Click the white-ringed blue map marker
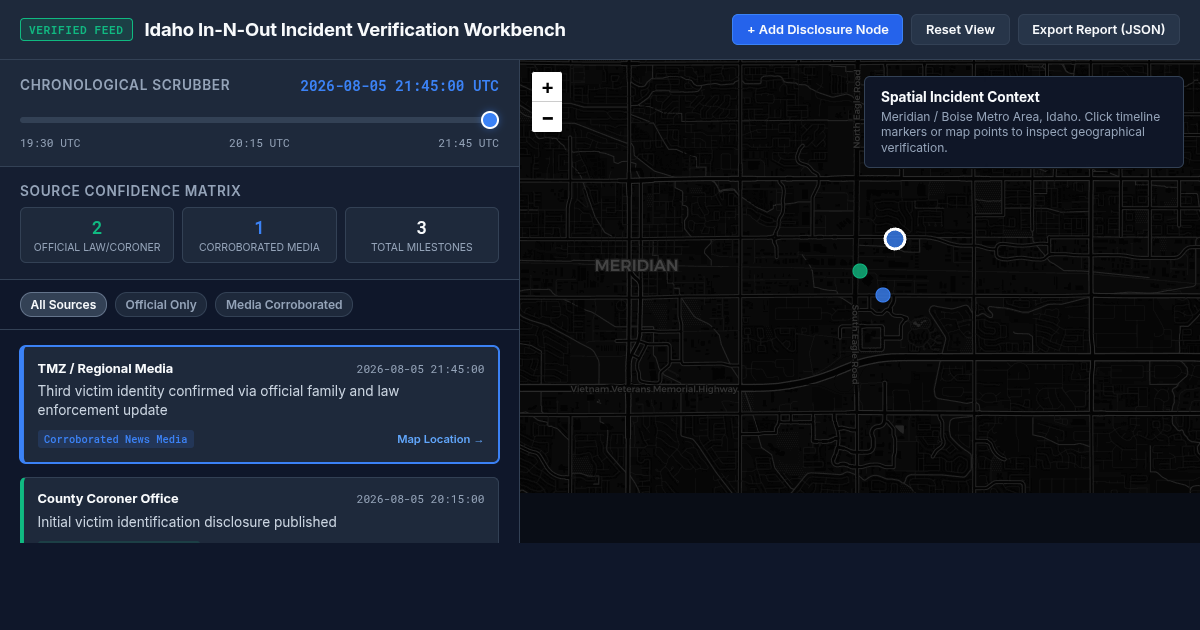 (x=895, y=239)
